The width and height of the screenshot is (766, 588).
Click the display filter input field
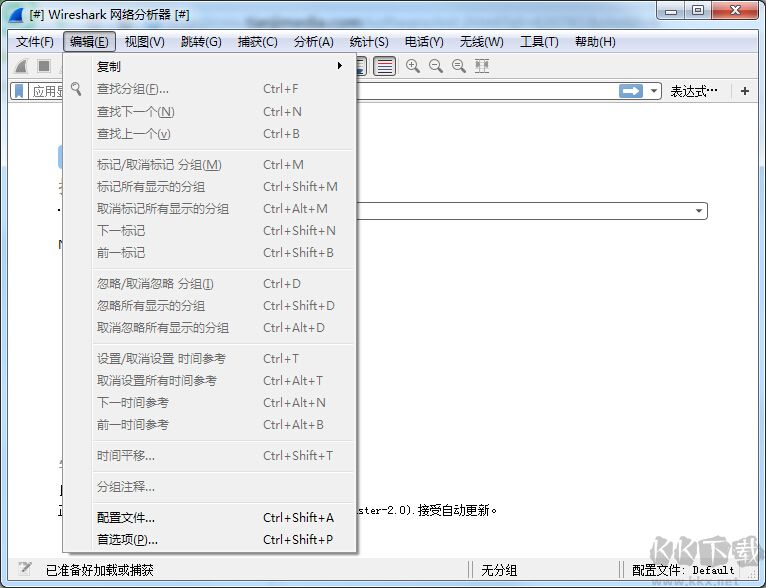[x=486, y=91]
